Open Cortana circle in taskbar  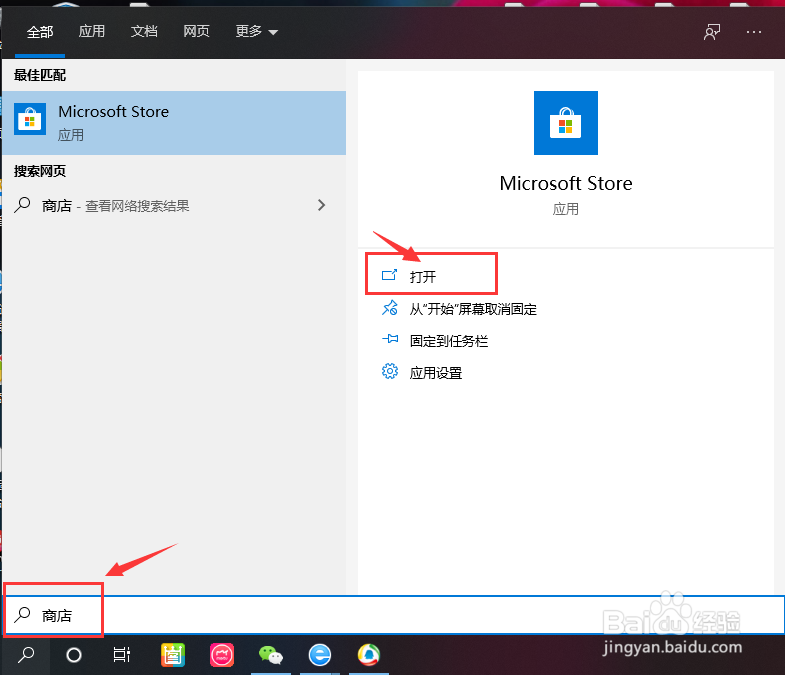coord(74,655)
